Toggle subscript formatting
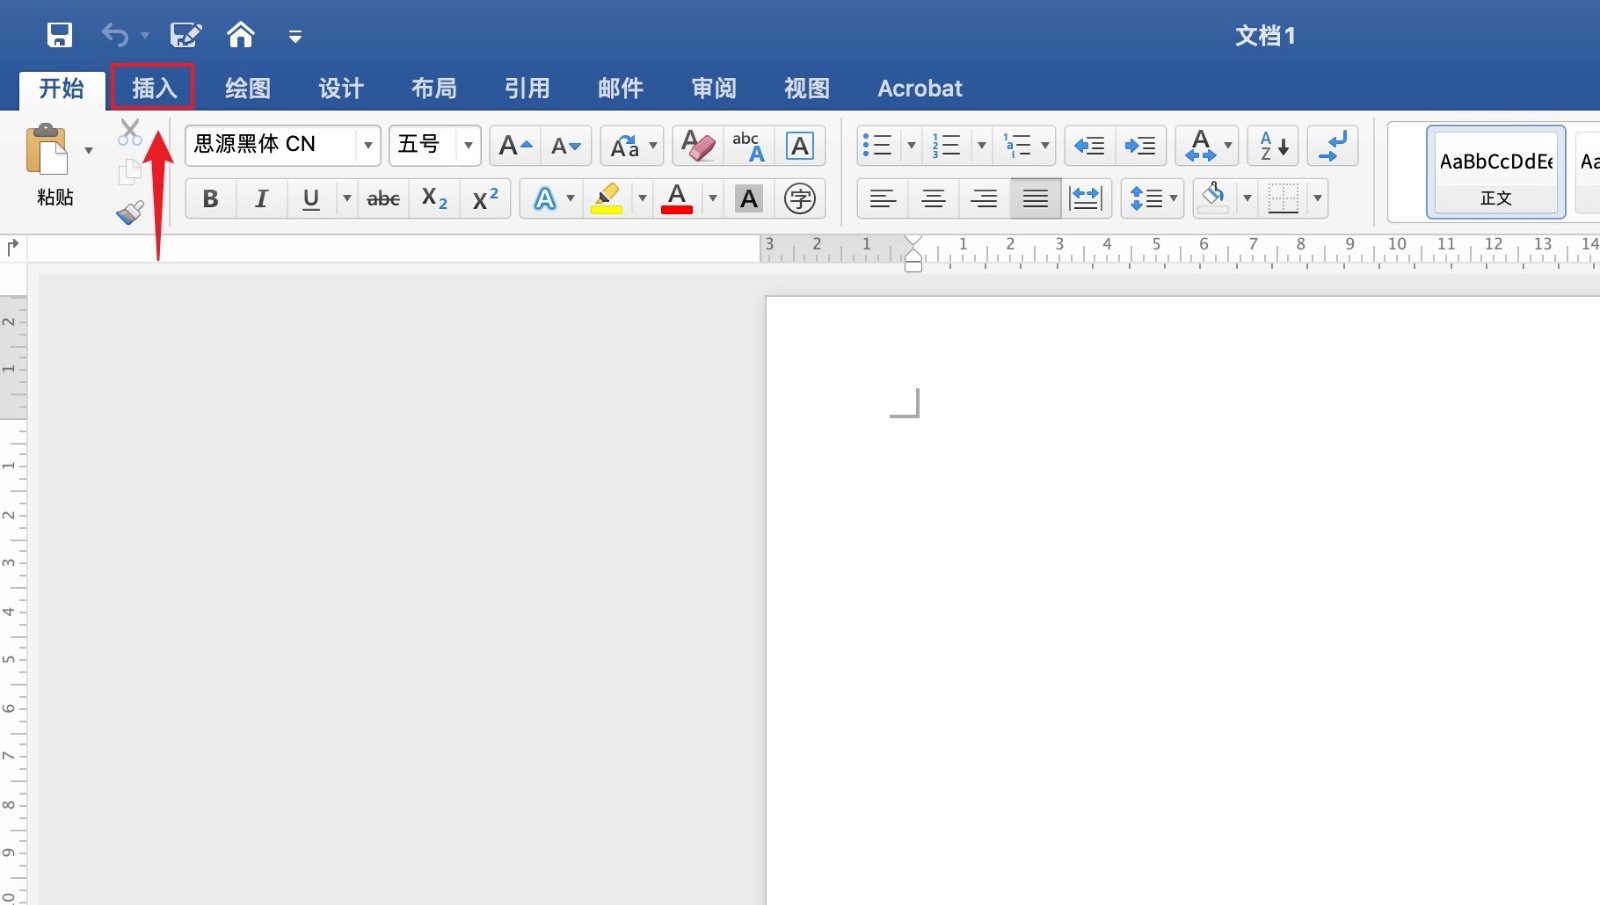1600x905 pixels. [x=434, y=199]
